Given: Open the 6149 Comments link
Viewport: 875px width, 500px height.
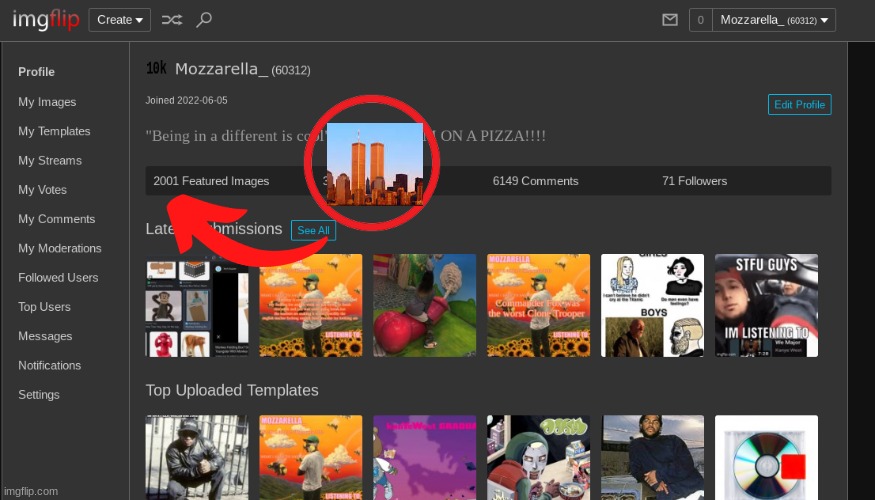Looking at the screenshot, I should [x=535, y=181].
